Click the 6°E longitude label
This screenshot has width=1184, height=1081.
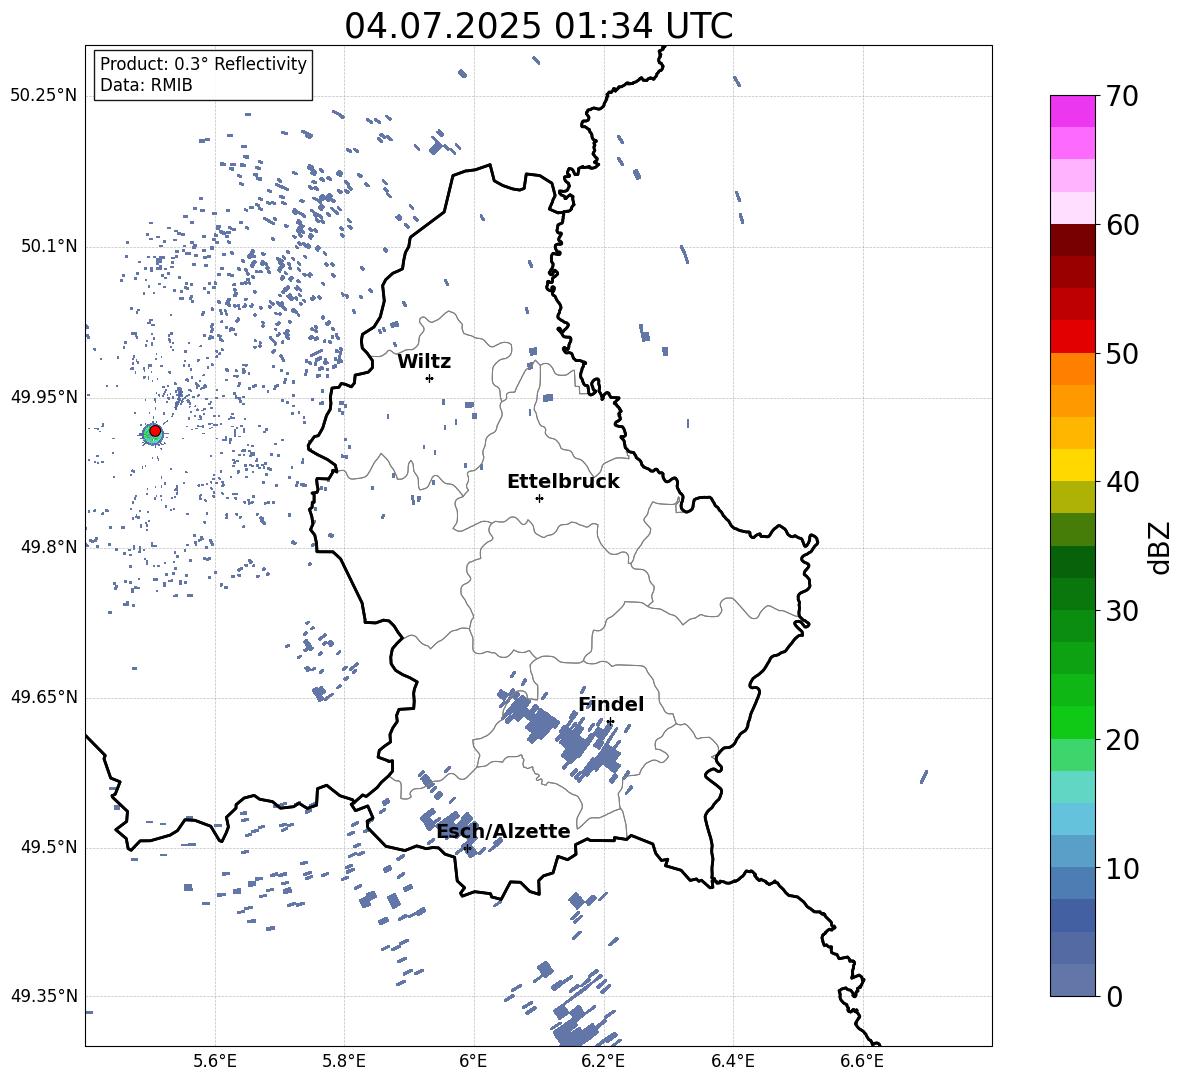tap(473, 1061)
